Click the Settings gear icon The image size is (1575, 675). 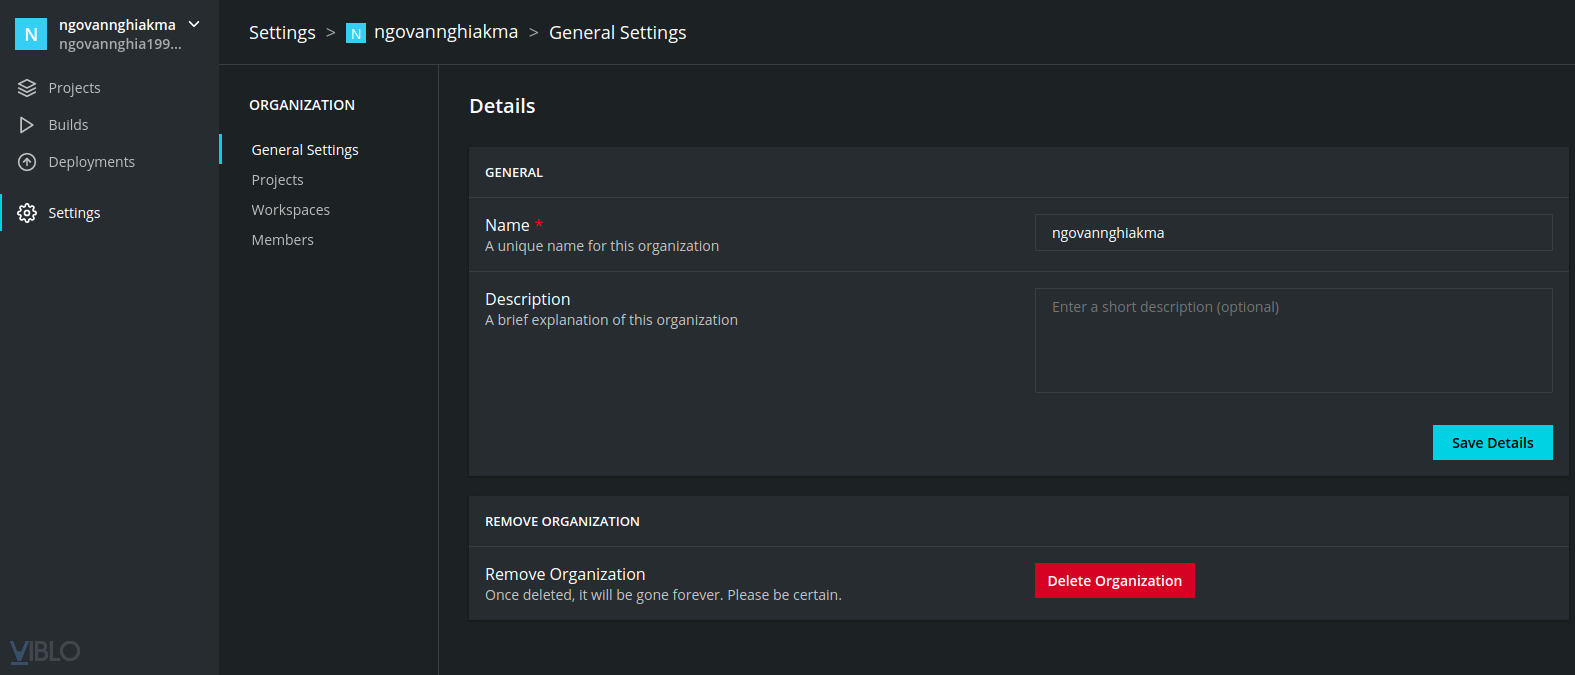27,213
